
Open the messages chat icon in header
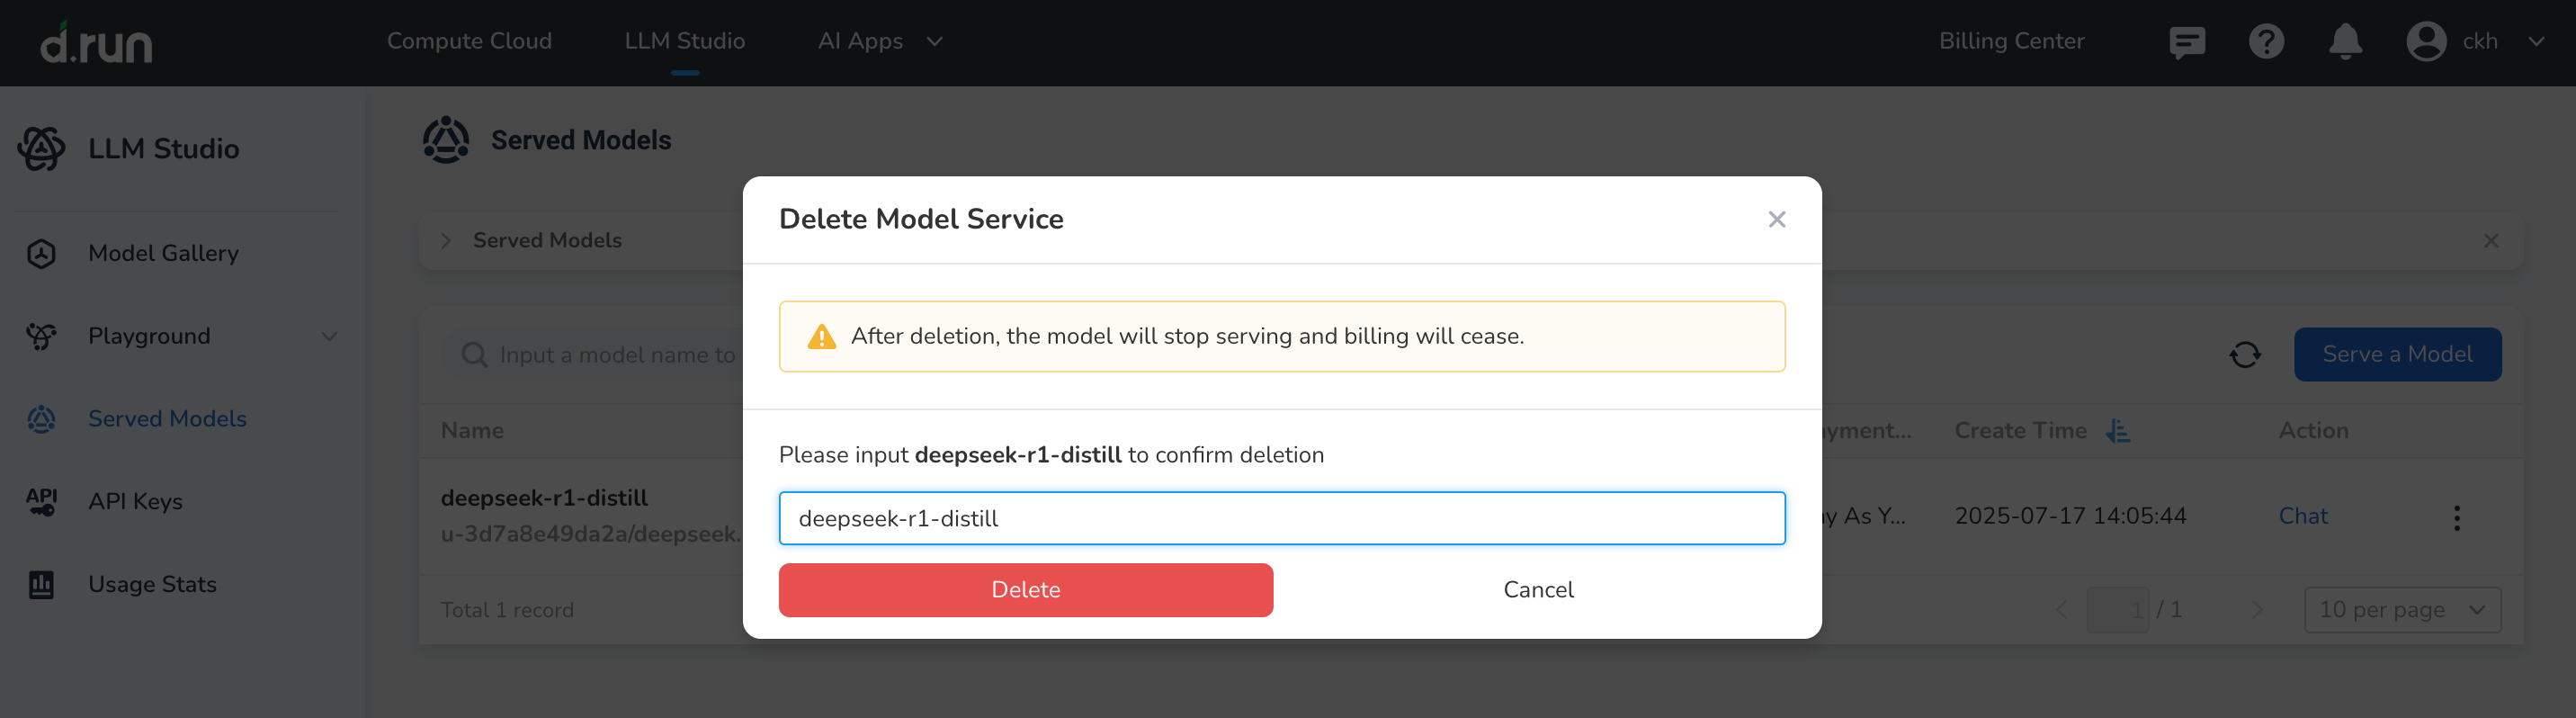[x=2187, y=42]
